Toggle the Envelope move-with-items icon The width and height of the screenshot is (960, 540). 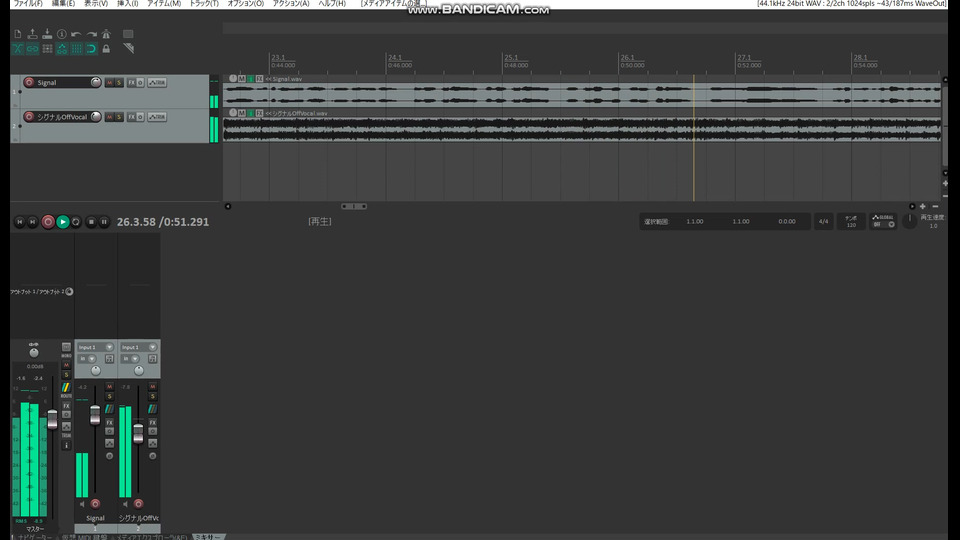pyautogui.click(x=62, y=49)
